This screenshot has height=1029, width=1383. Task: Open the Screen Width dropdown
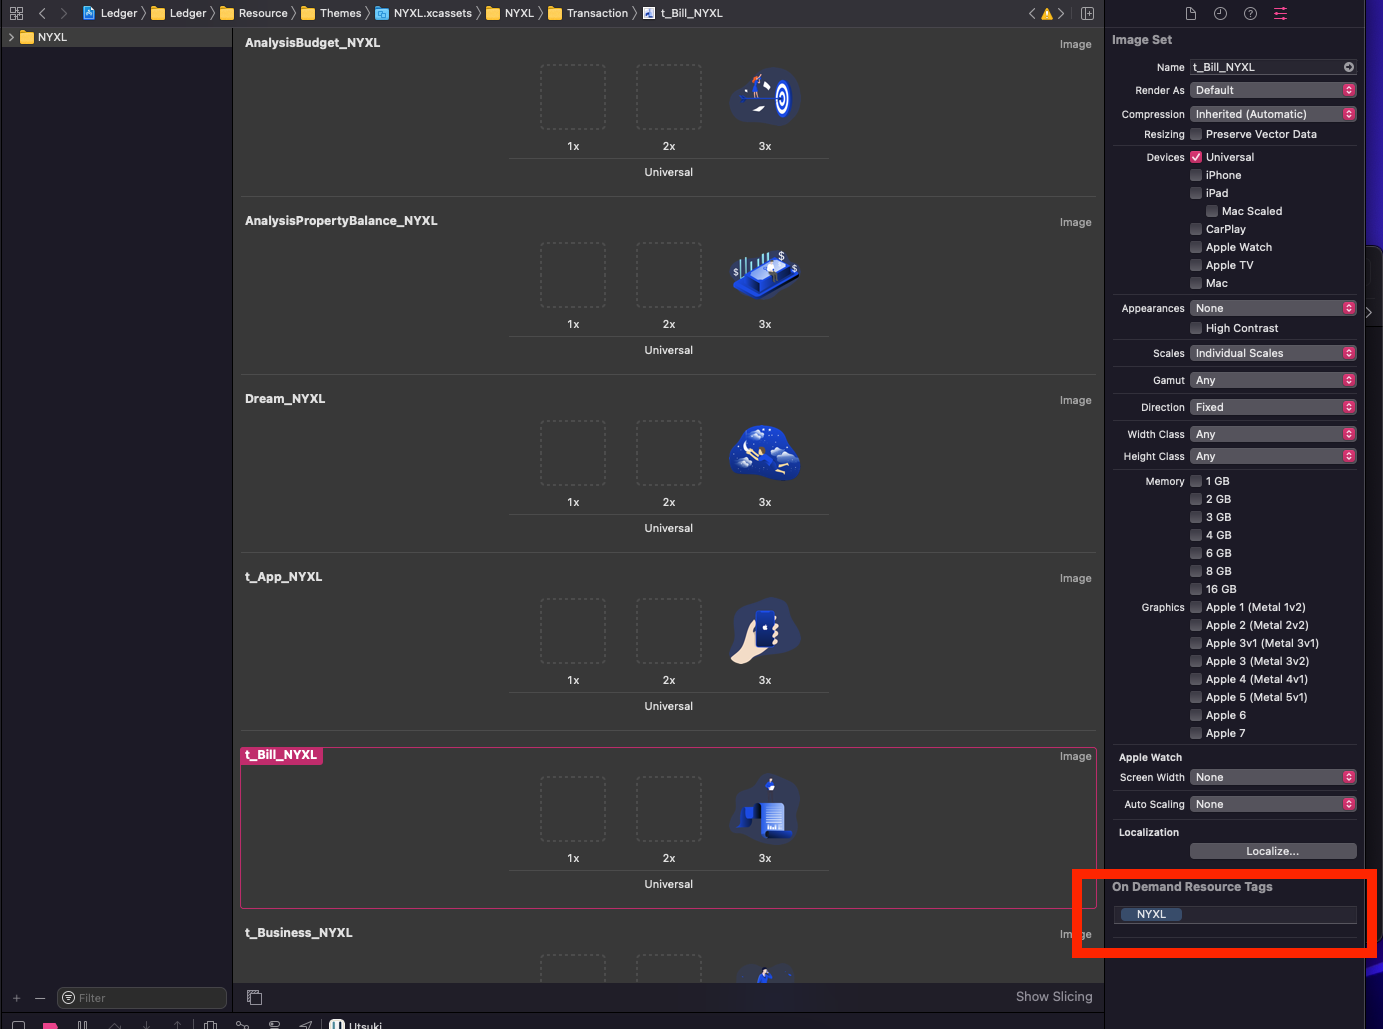(x=1273, y=777)
